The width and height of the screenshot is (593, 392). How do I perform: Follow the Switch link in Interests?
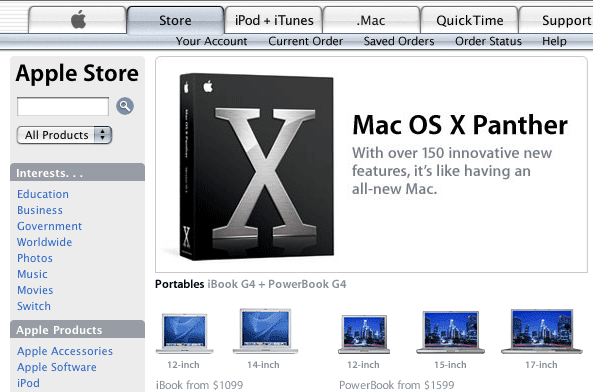point(34,306)
